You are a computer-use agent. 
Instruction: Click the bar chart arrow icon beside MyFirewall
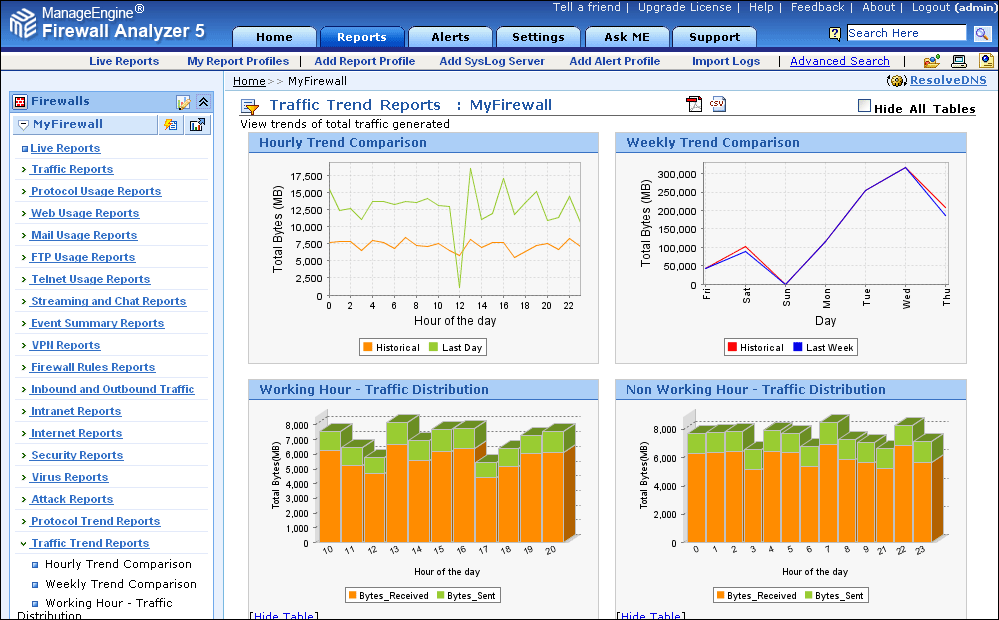tap(197, 125)
